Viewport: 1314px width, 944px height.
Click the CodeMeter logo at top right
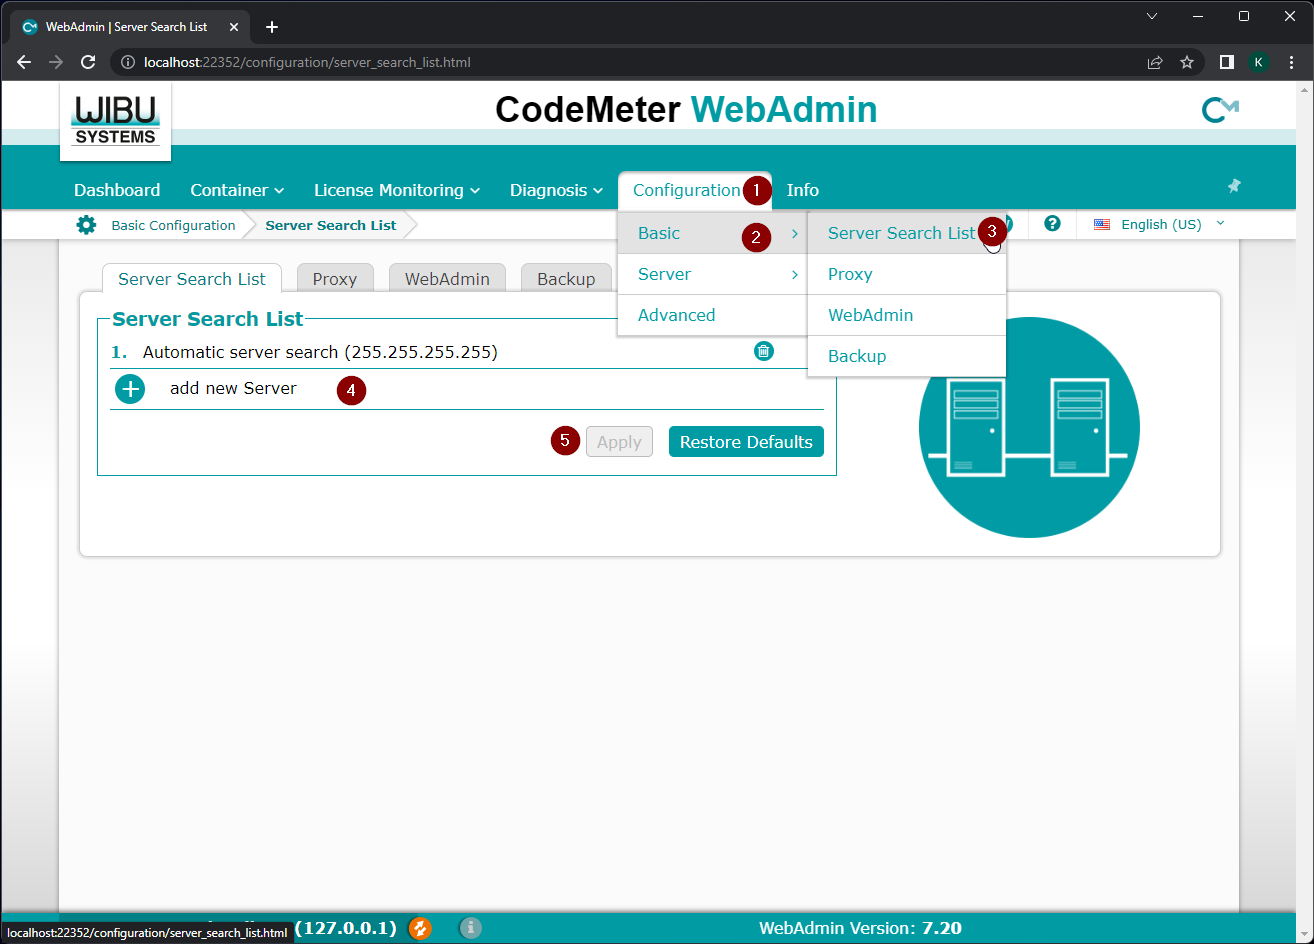pyautogui.click(x=1219, y=110)
